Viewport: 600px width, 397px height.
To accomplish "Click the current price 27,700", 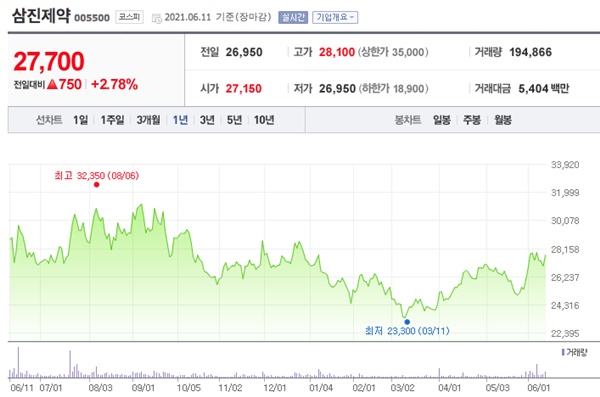I will point(49,61).
